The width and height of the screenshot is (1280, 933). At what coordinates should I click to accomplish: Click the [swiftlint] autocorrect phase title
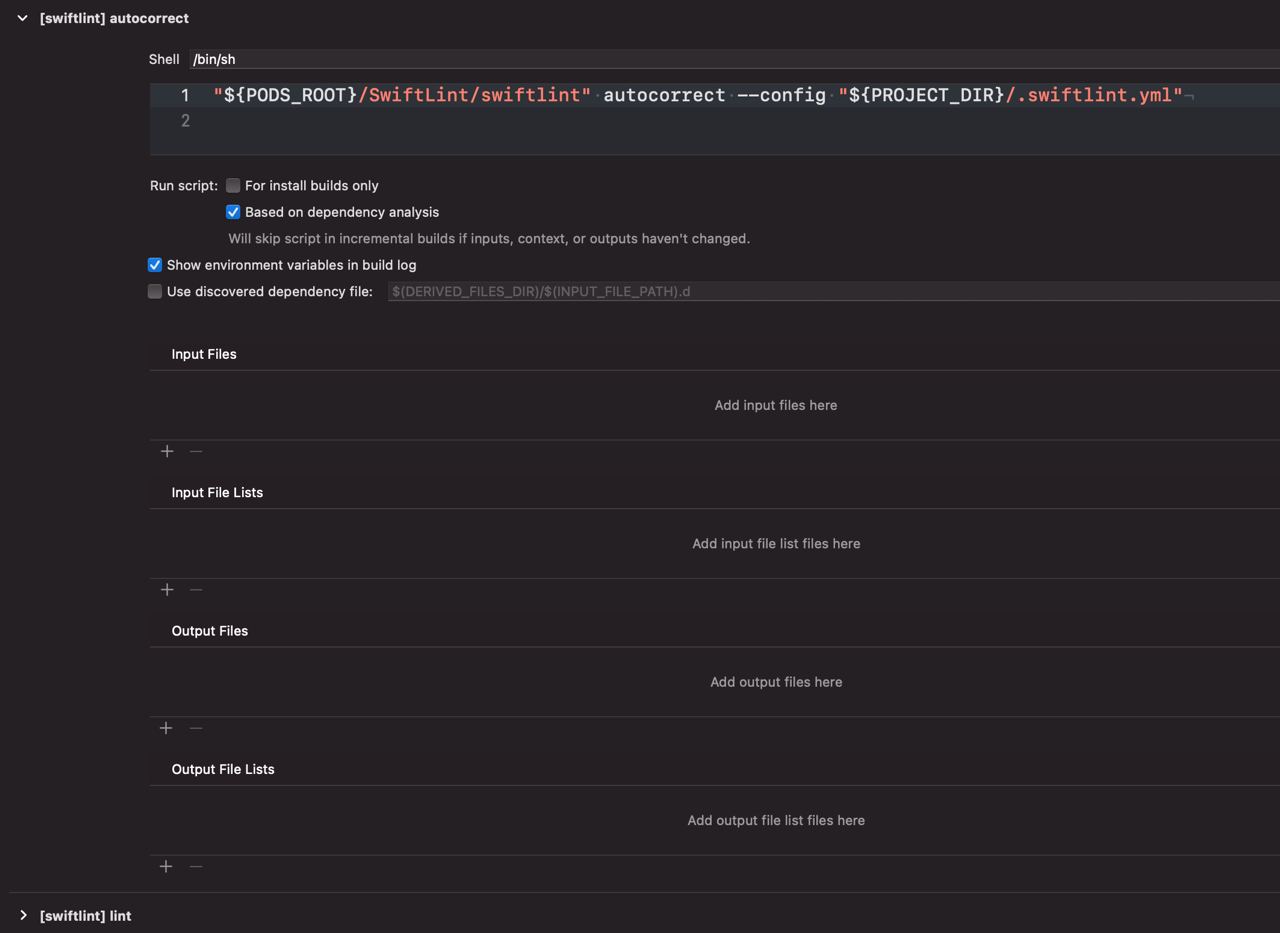tap(114, 18)
